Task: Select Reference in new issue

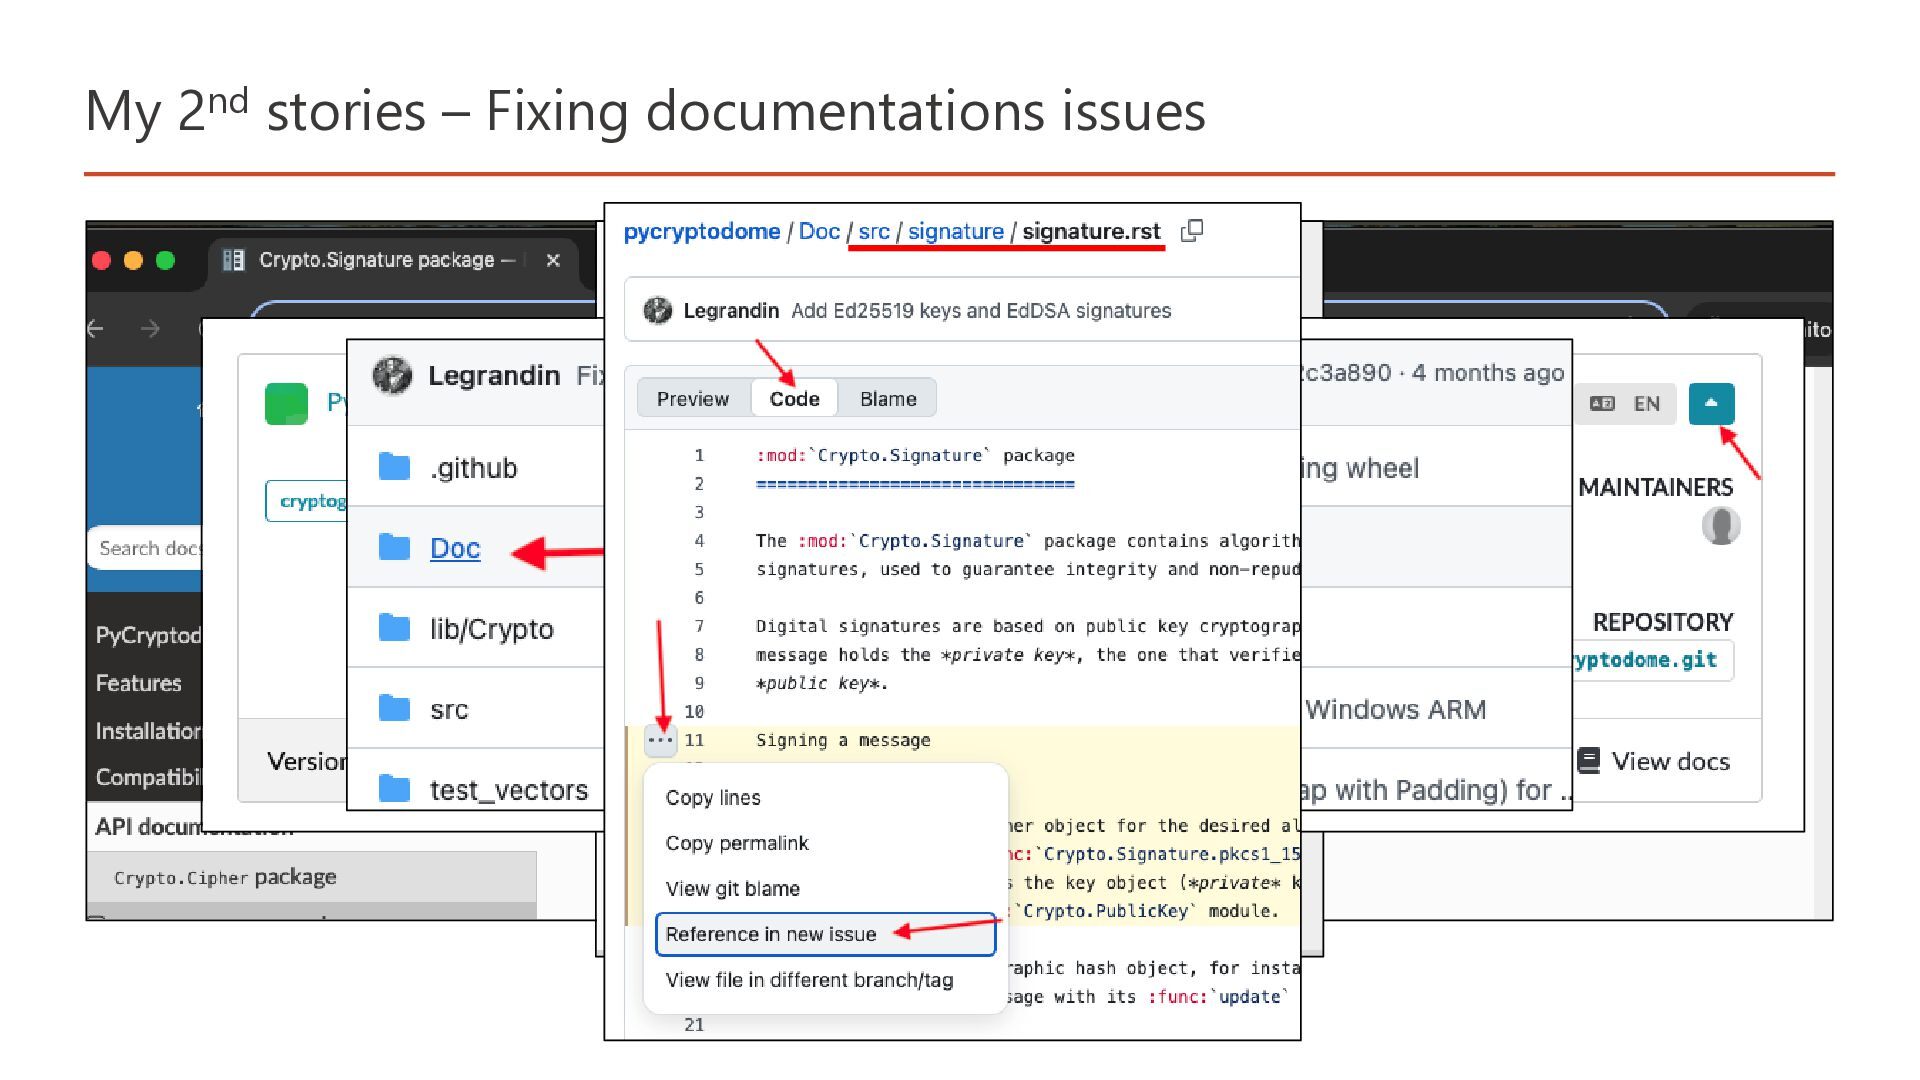Action: point(770,934)
